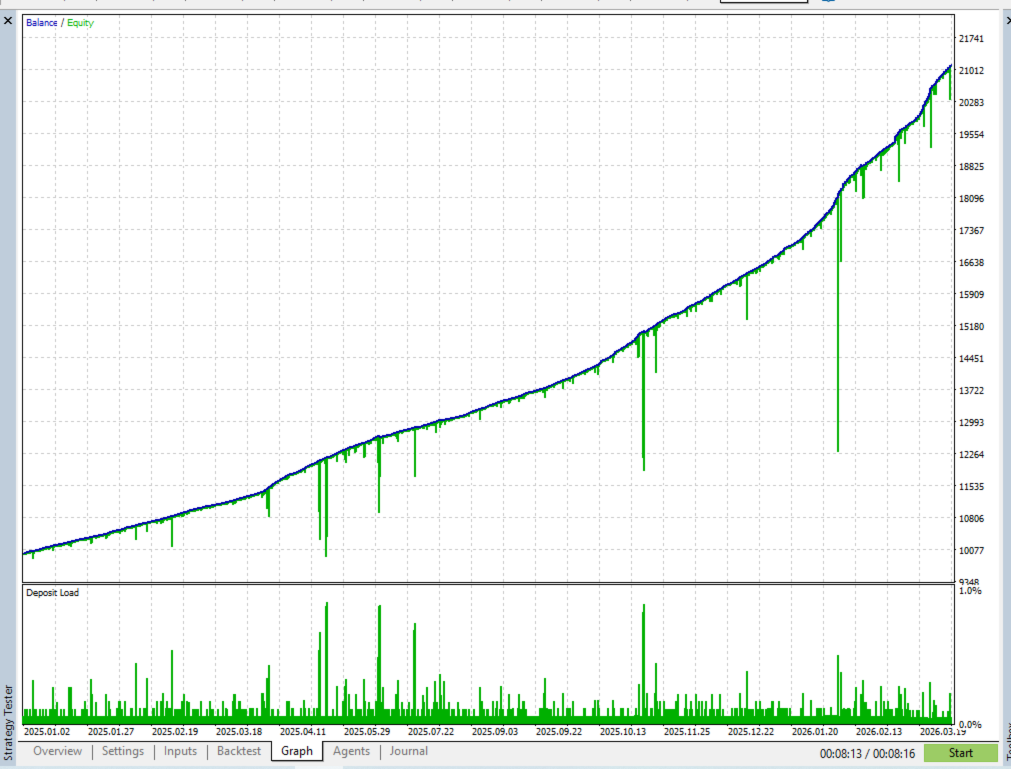The height and width of the screenshot is (769, 1011).
Task: Open the Agents tab
Action: pos(351,751)
